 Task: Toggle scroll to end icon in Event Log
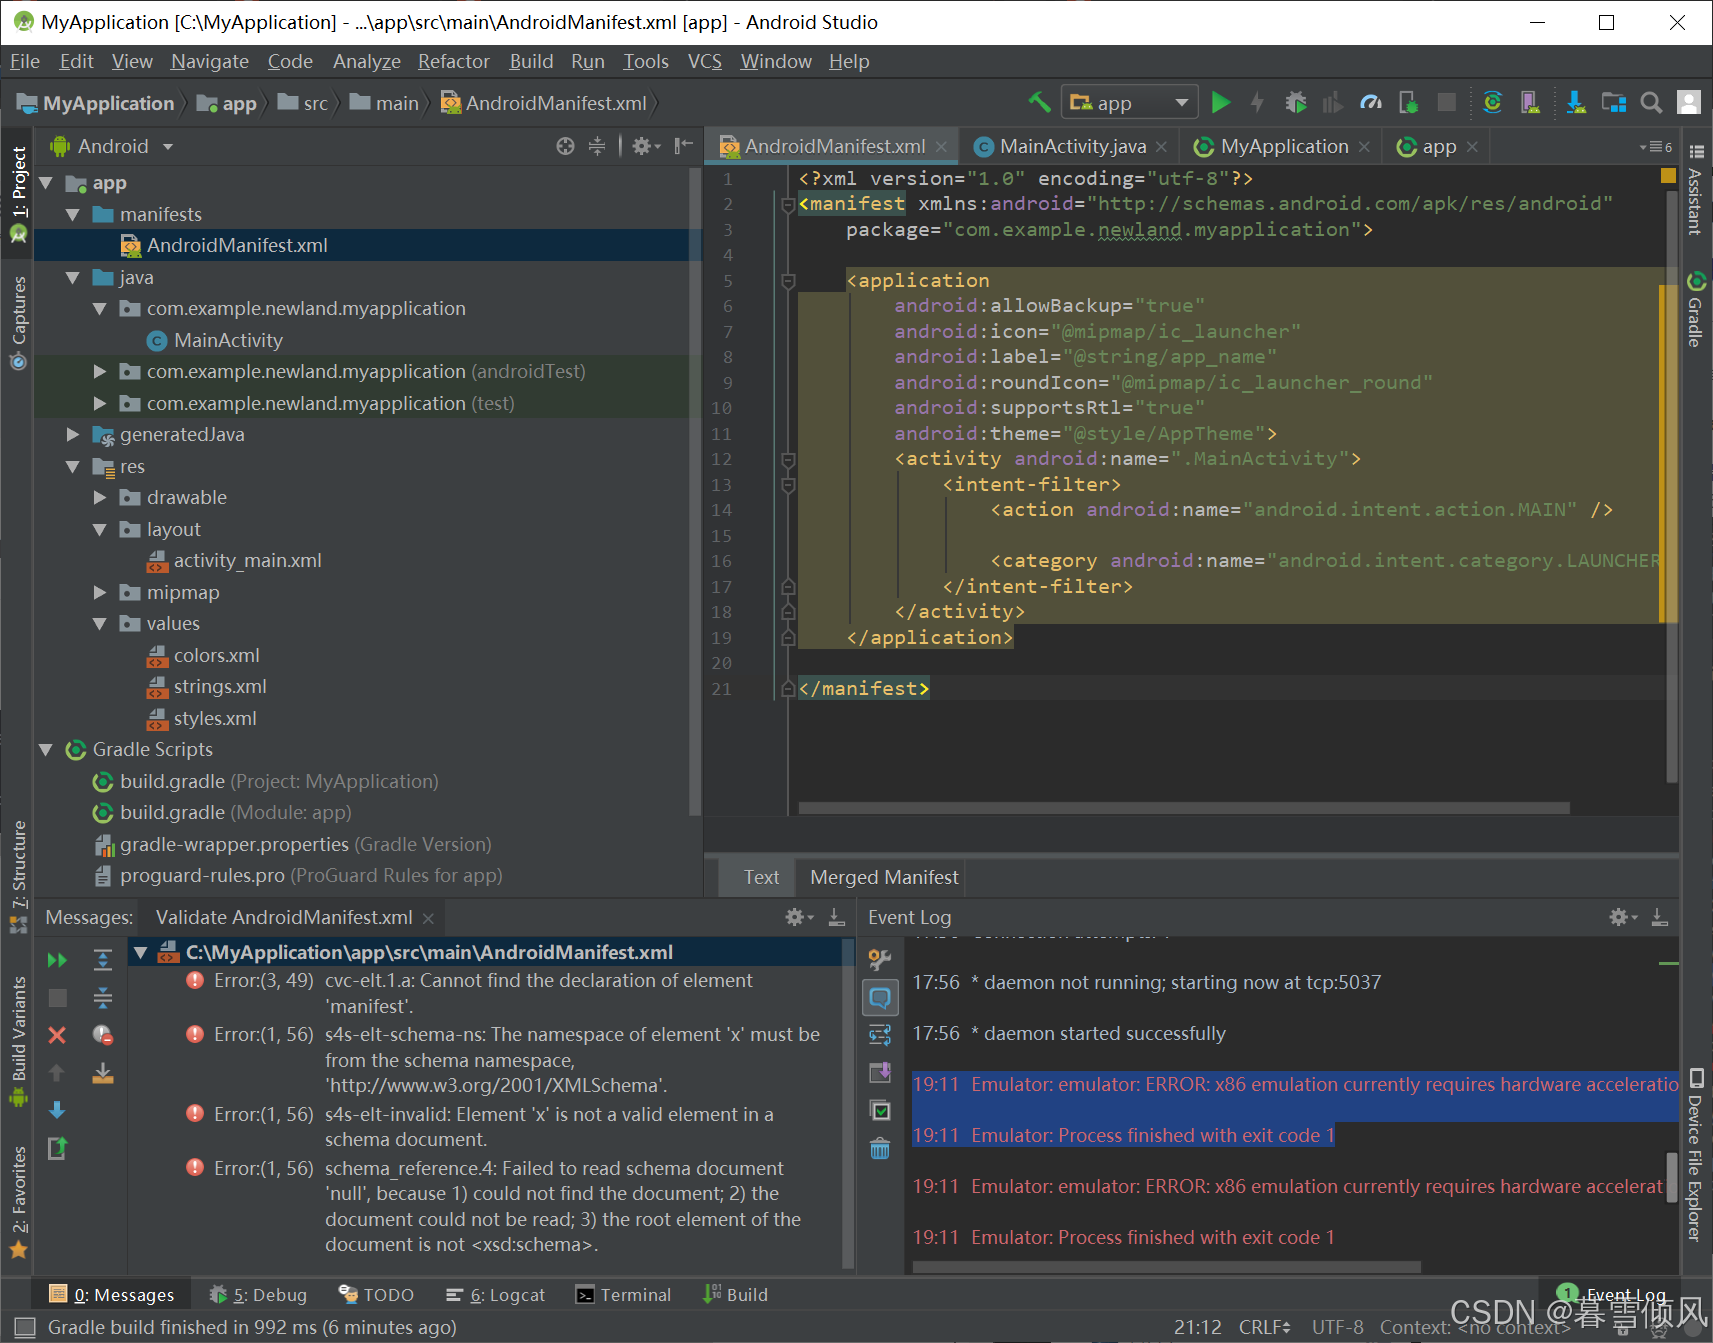pyautogui.click(x=880, y=1073)
